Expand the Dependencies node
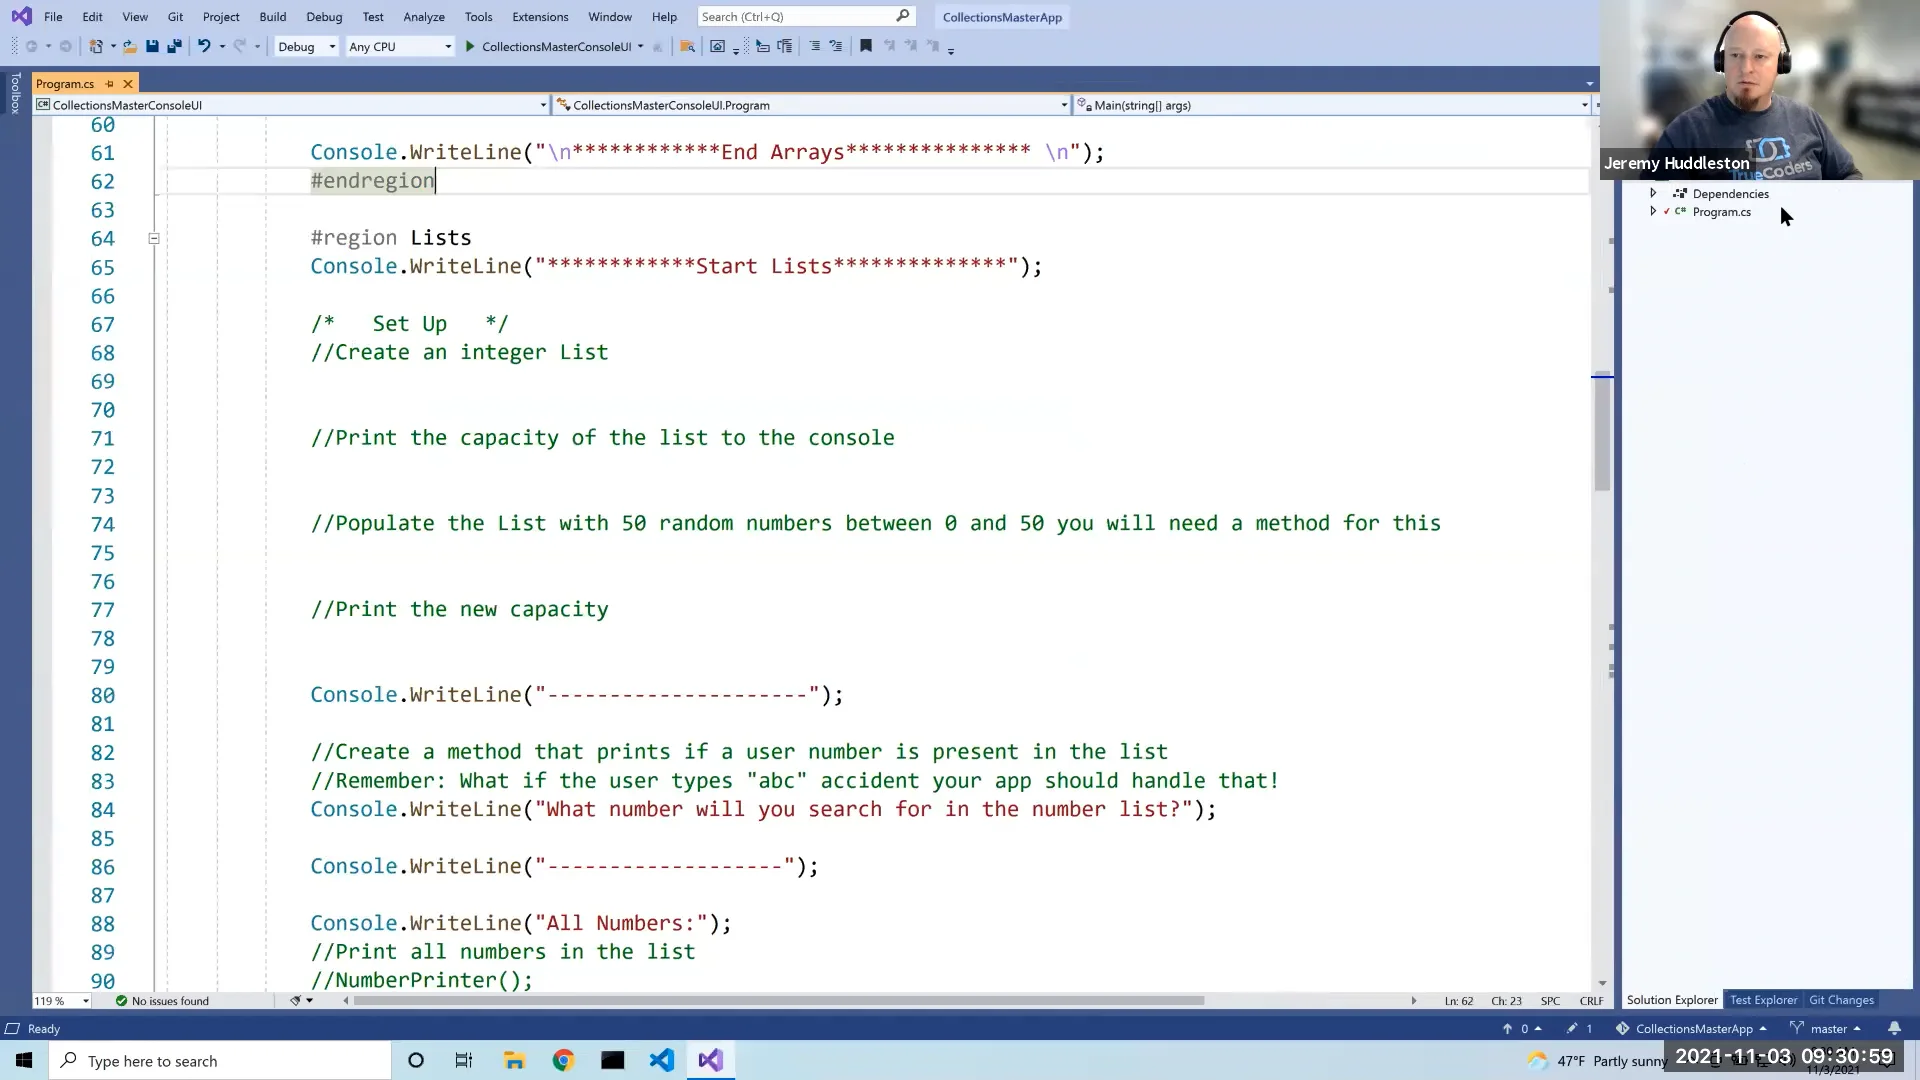The height and width of the screenshot is (1080, 1920). pyautogui.click(x=1653, y=193)
